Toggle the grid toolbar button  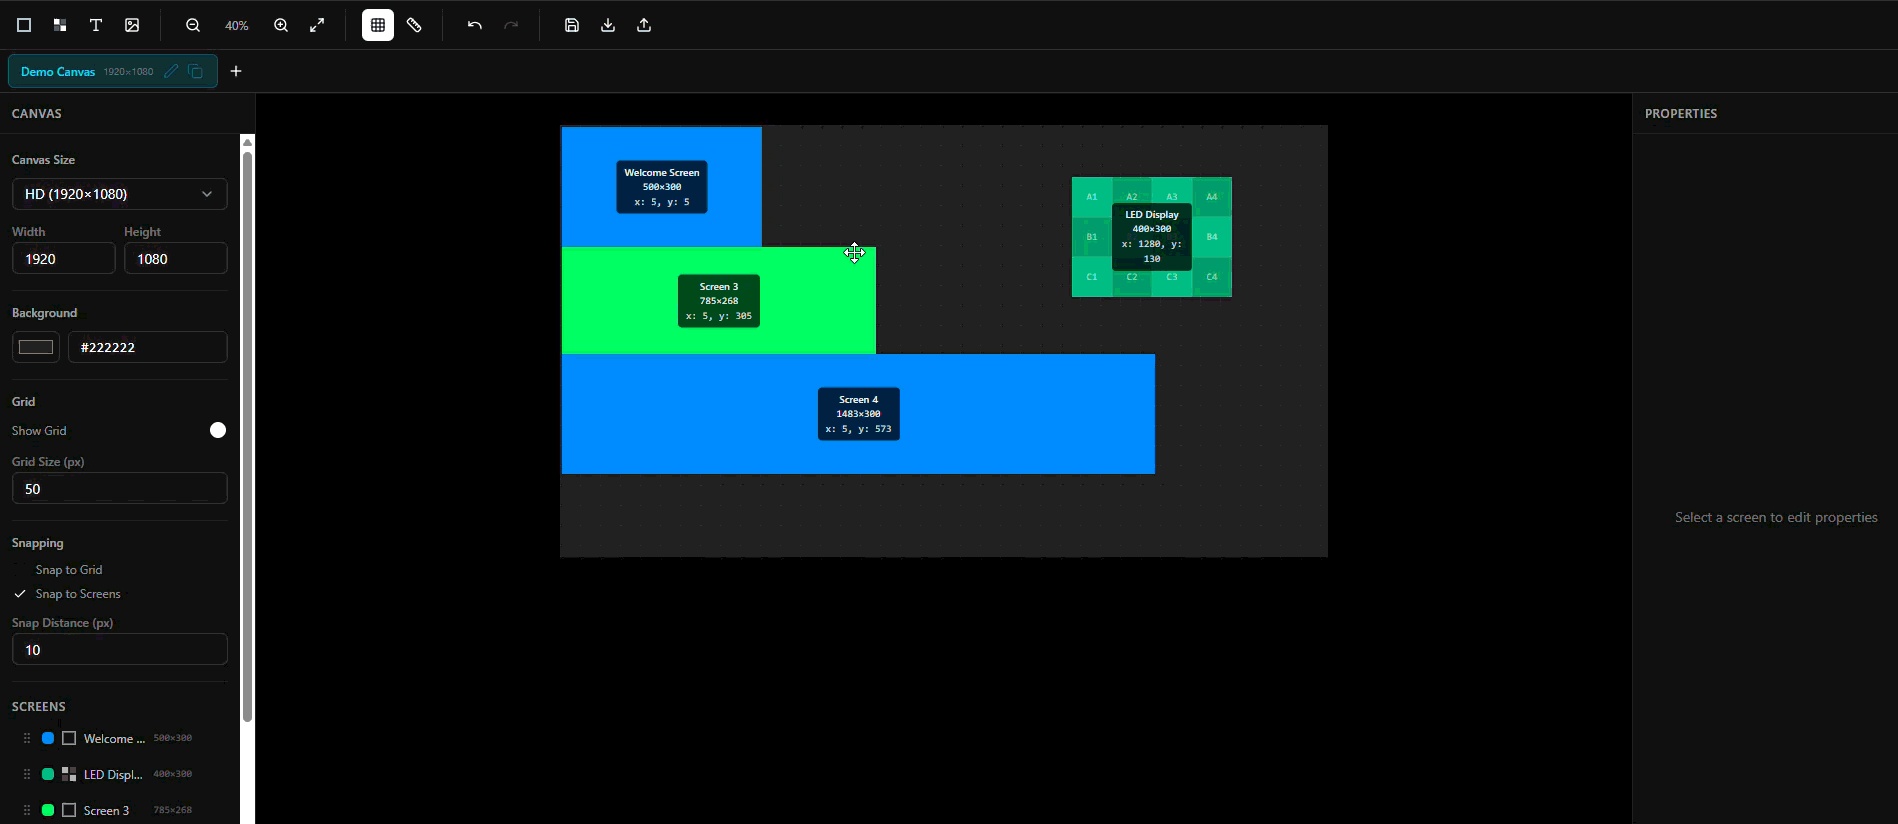coord(378,25)
